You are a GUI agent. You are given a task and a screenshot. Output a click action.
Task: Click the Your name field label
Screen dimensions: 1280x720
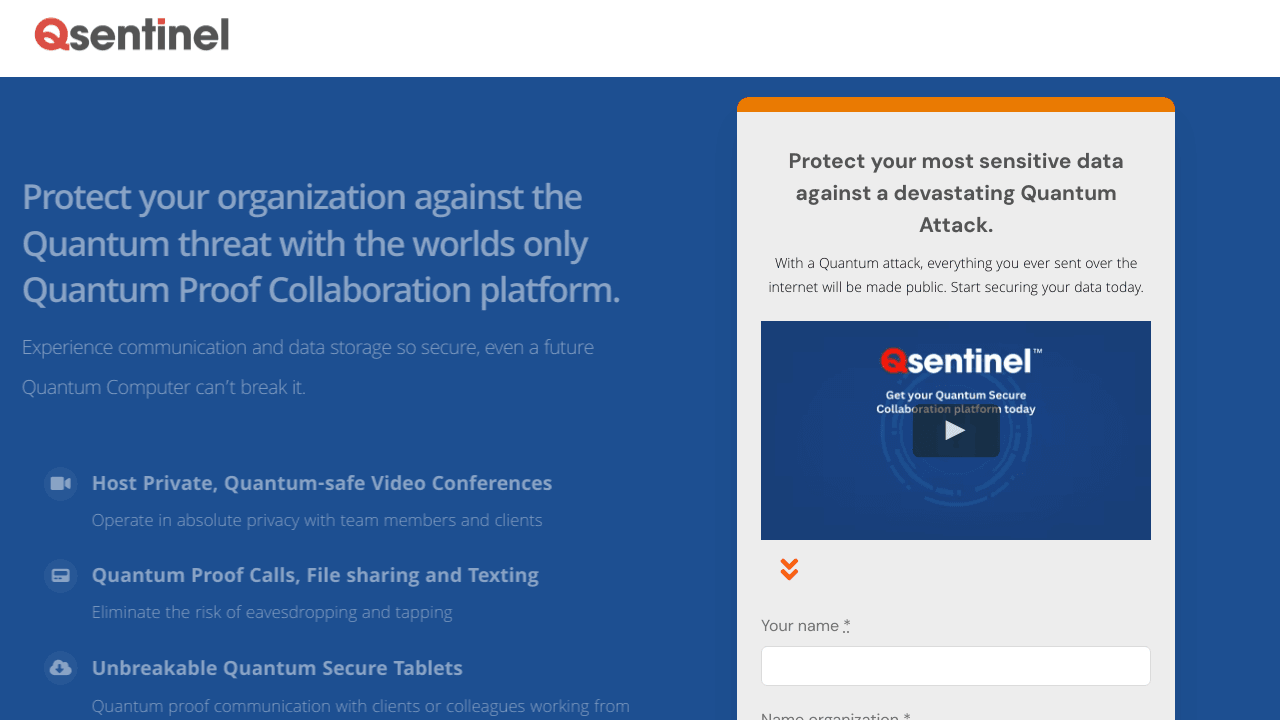pos(800,626)
